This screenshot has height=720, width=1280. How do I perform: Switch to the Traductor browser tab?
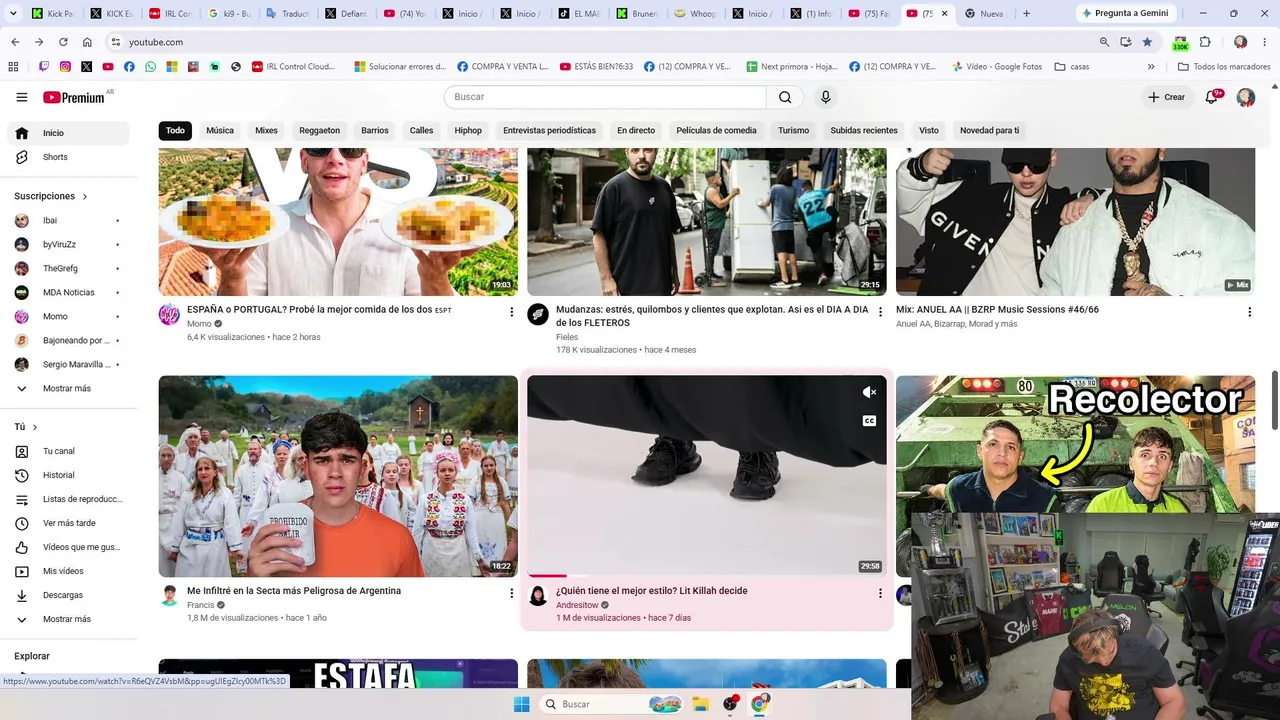tap(287, 14)
